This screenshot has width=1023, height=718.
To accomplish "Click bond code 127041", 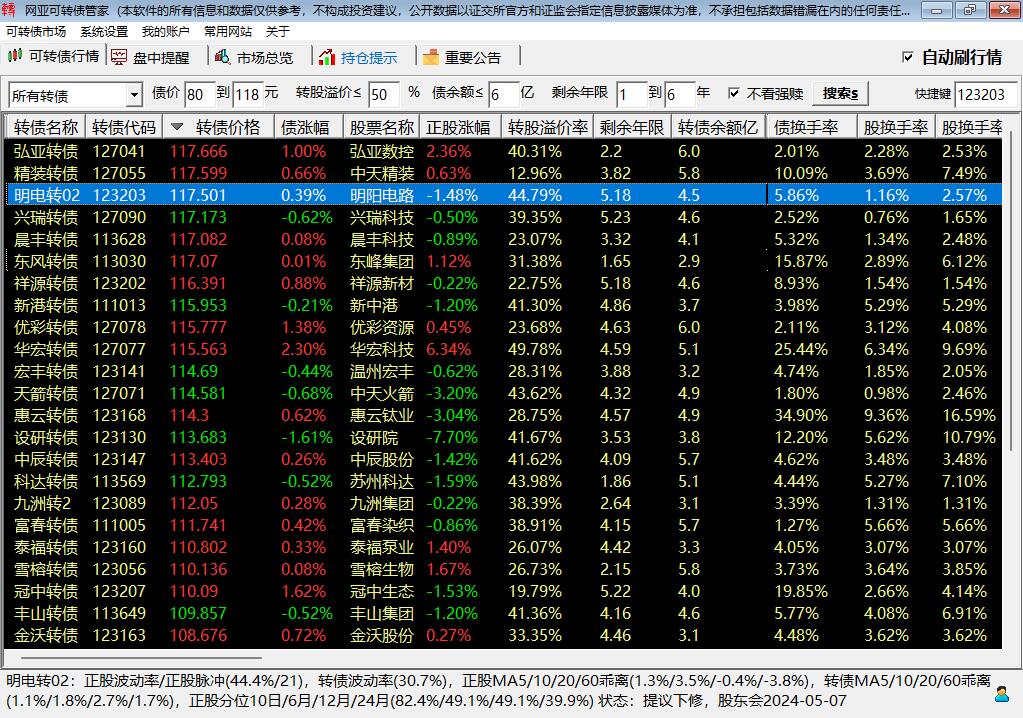I will coord(119,151).
